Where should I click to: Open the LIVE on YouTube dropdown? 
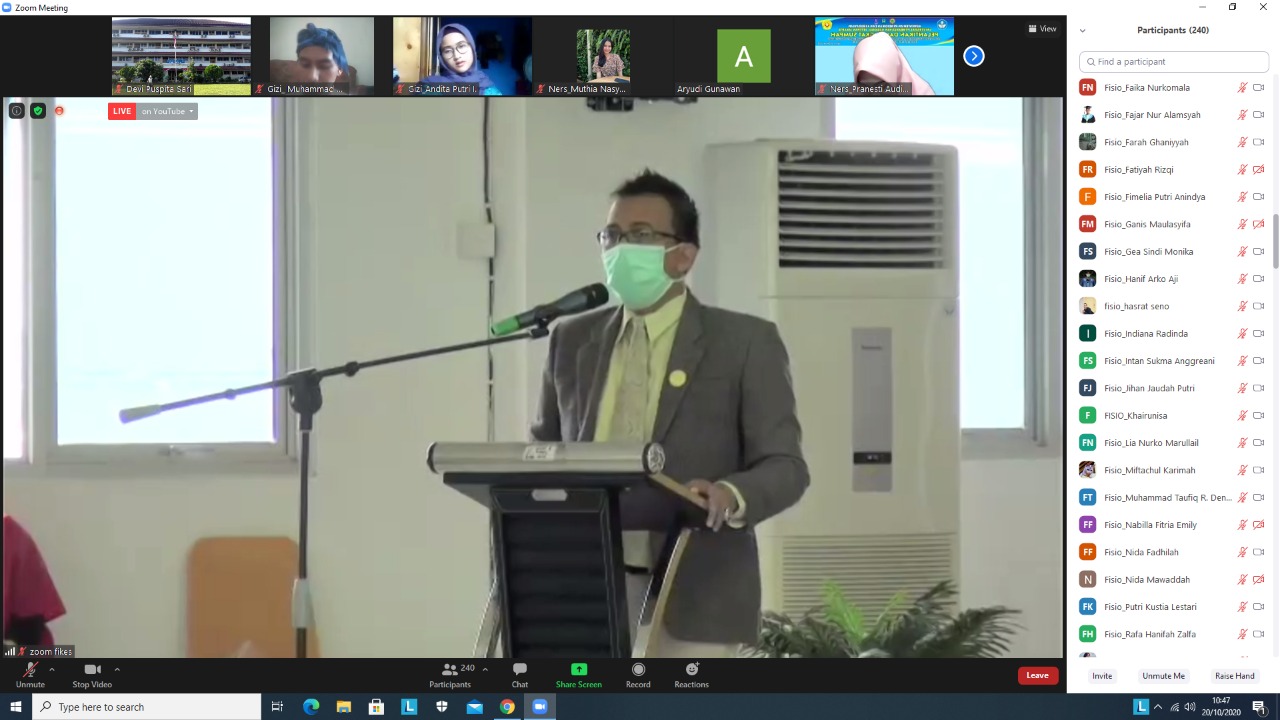point(167,111)
